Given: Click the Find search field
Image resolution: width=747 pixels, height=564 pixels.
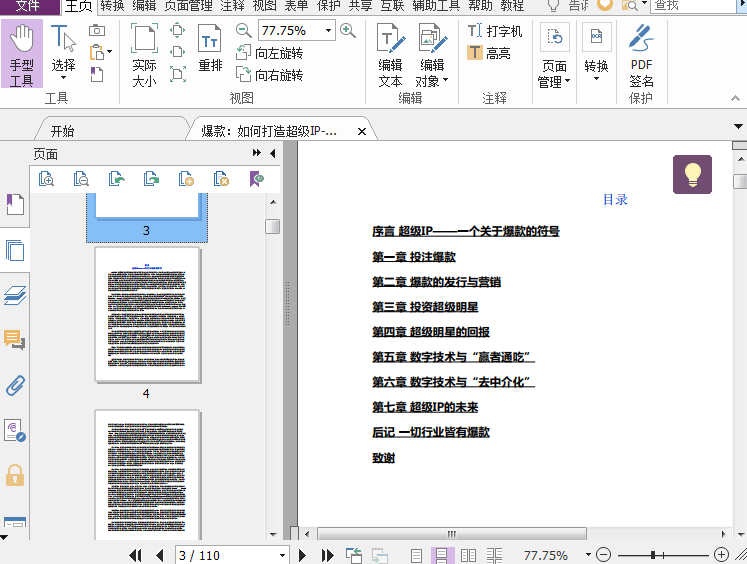Looking at the screenshot, I should coord(693,6).
